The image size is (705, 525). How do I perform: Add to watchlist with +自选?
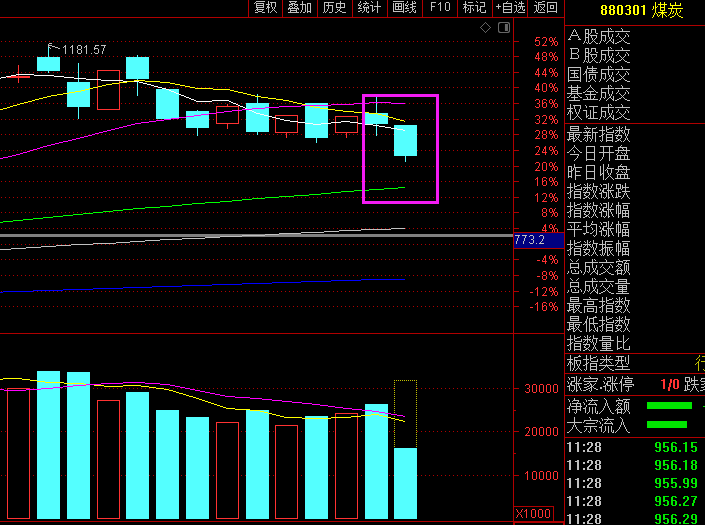point(510,8)
